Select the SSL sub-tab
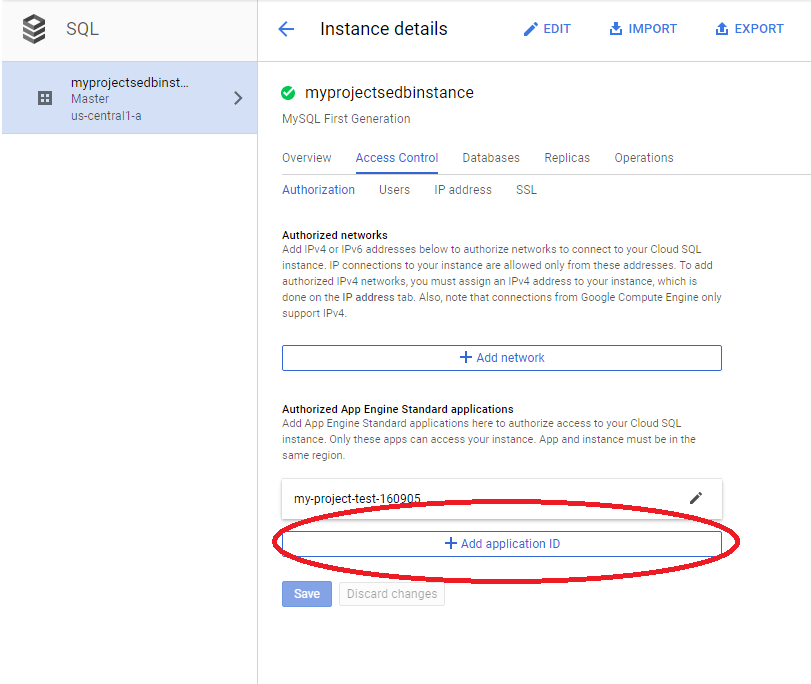 pyautogui.click(x=525, y=190)
